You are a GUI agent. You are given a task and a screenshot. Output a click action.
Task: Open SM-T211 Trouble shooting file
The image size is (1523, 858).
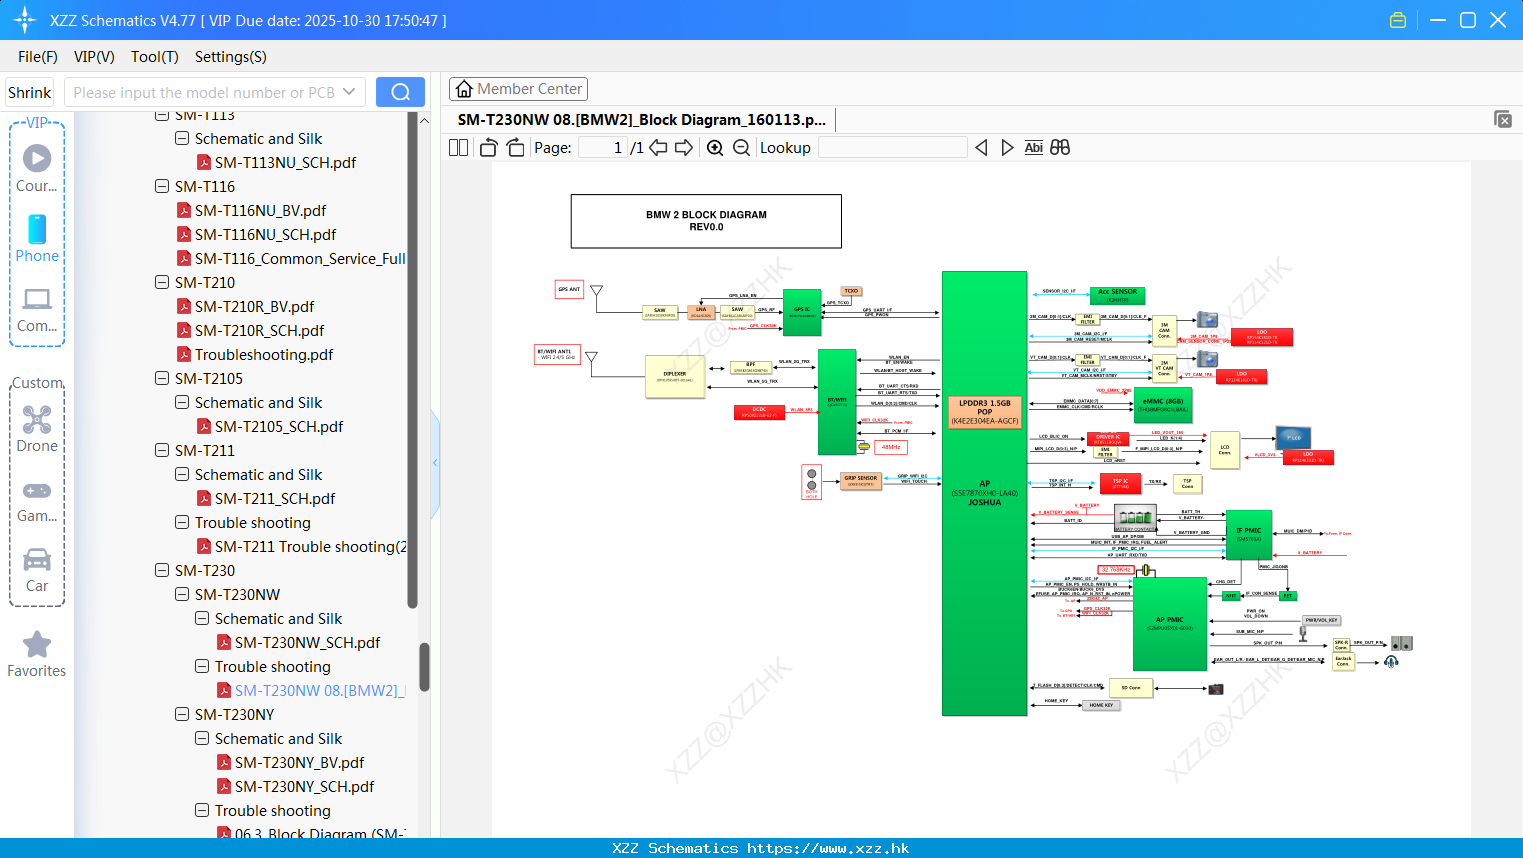(311, 546)
